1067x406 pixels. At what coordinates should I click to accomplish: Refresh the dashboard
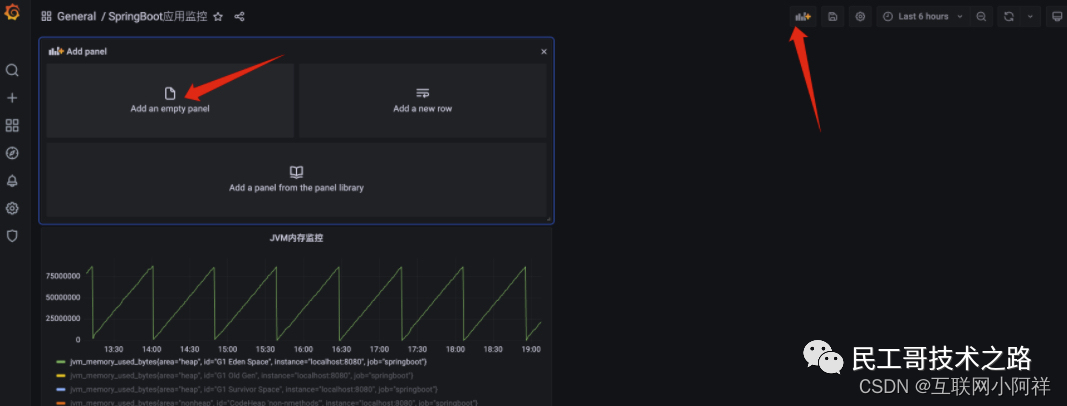point(1008,17)
